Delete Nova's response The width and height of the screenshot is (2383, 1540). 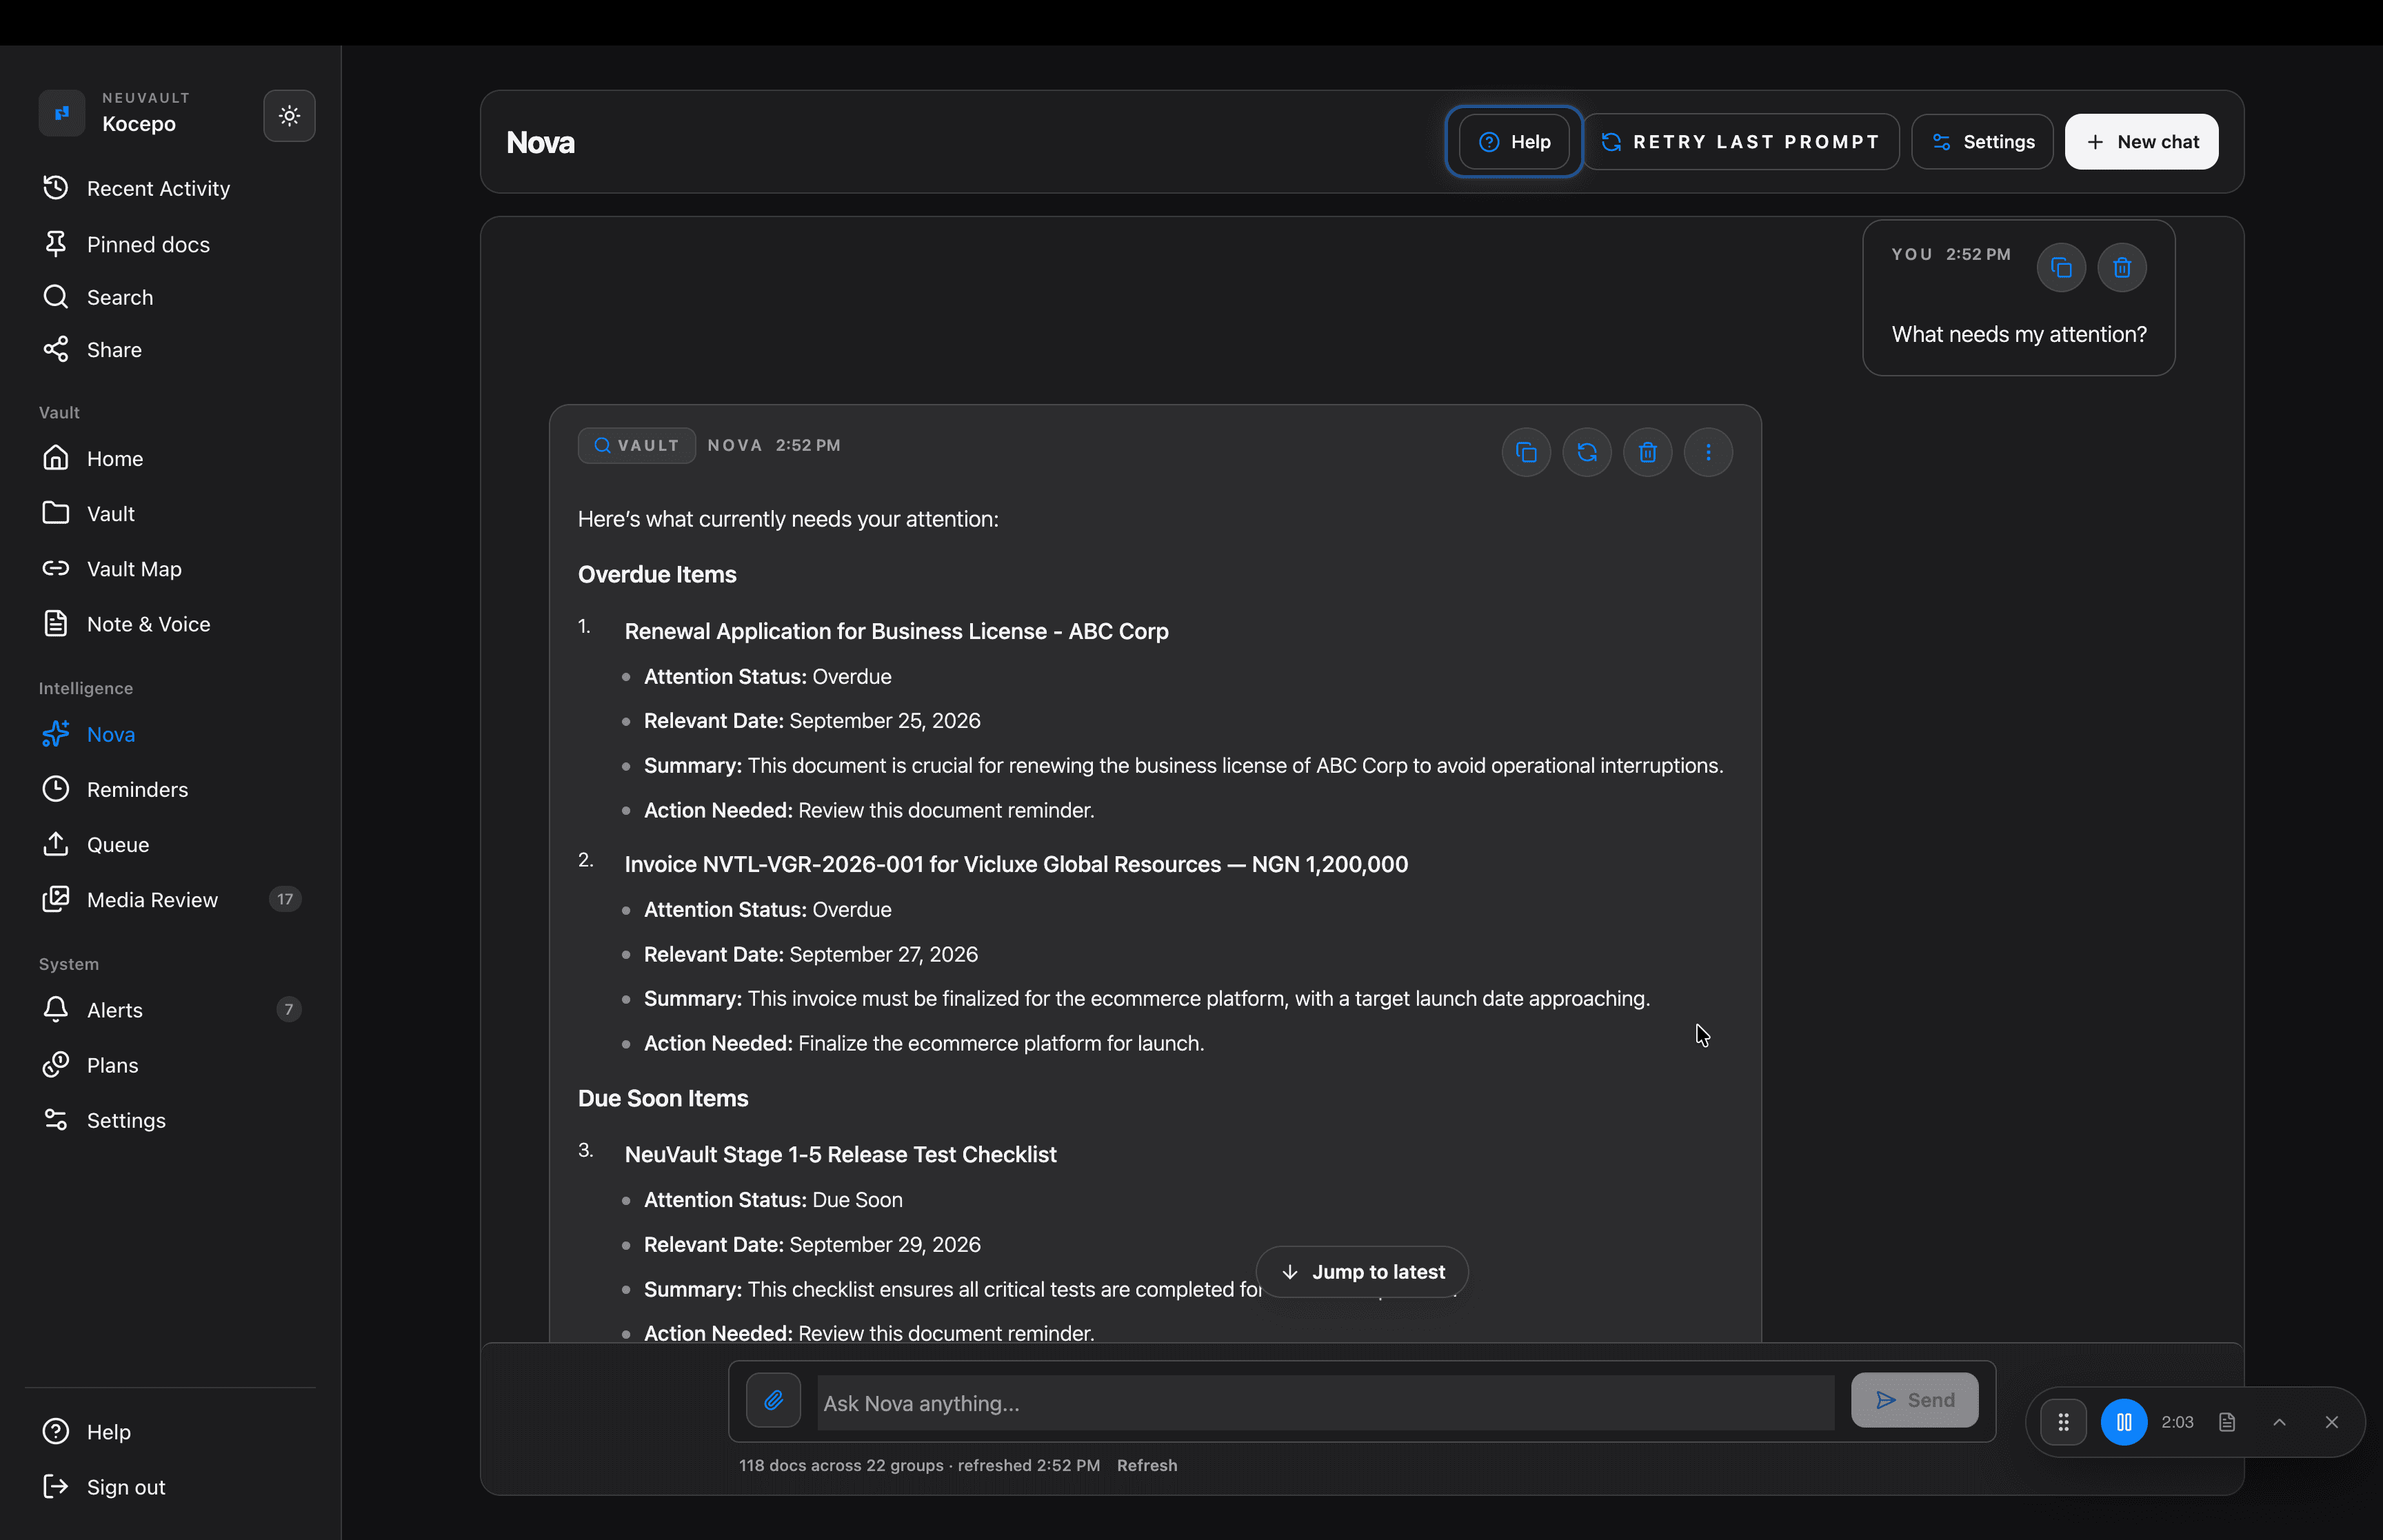click(1648, 452)
